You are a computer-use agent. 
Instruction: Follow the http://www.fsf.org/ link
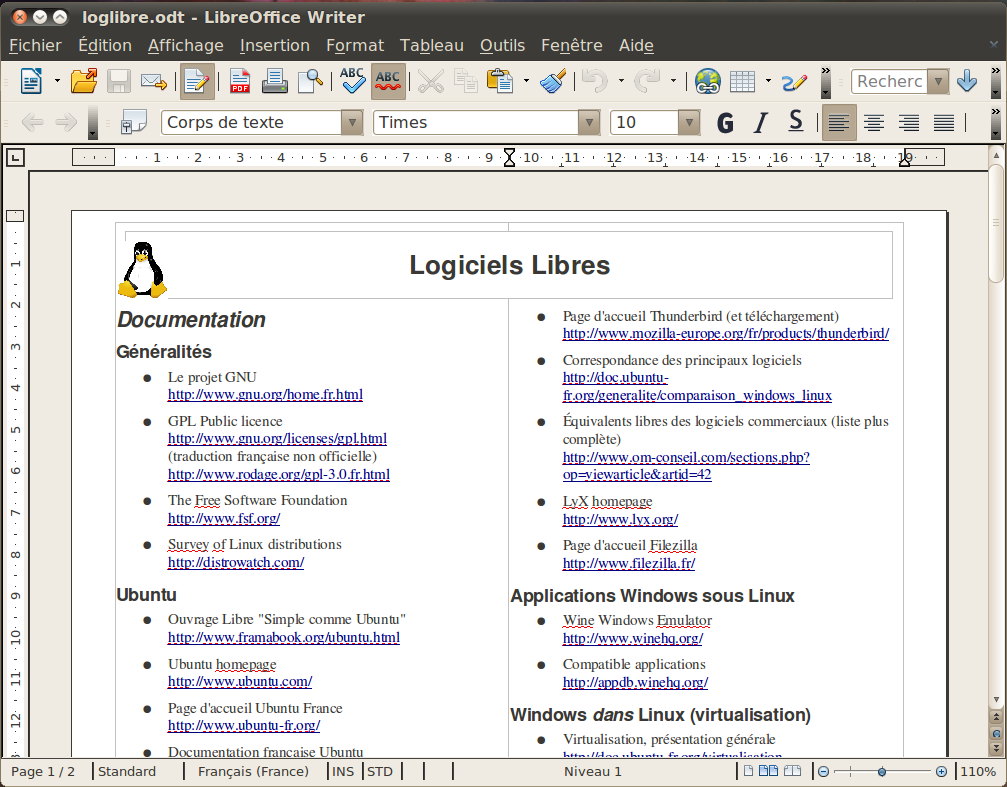click(223, 518)
